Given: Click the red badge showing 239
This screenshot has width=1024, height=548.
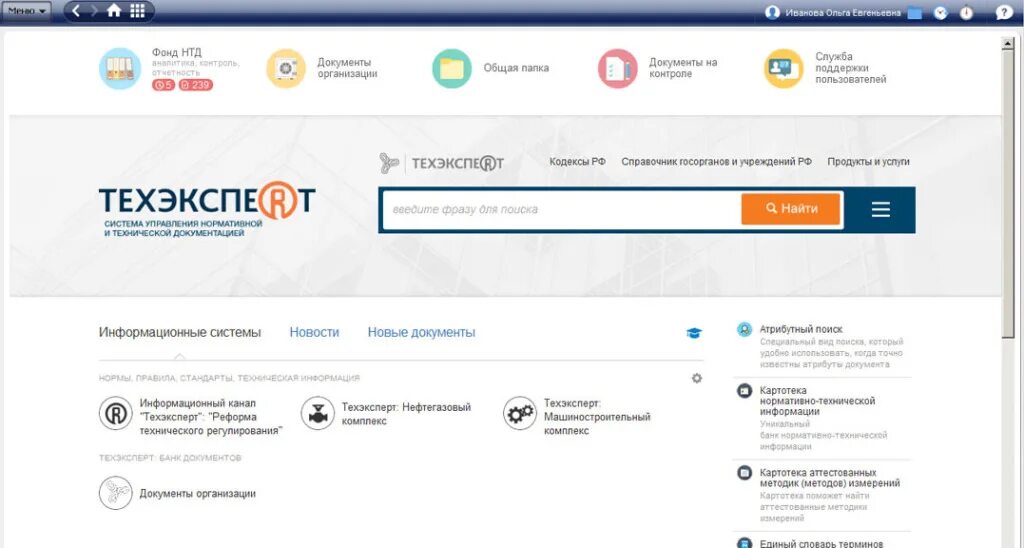Looking at the screenshot, I should point(195,85).
